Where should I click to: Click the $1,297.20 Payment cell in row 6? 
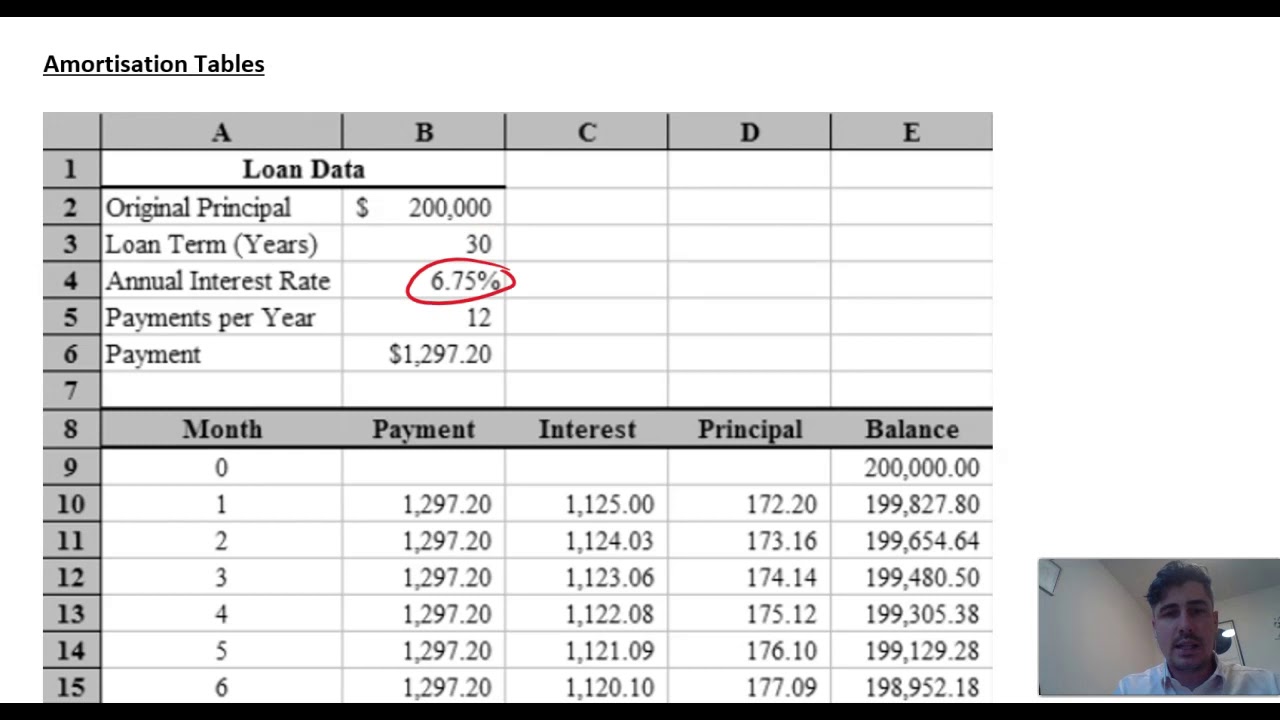[424, 354]
